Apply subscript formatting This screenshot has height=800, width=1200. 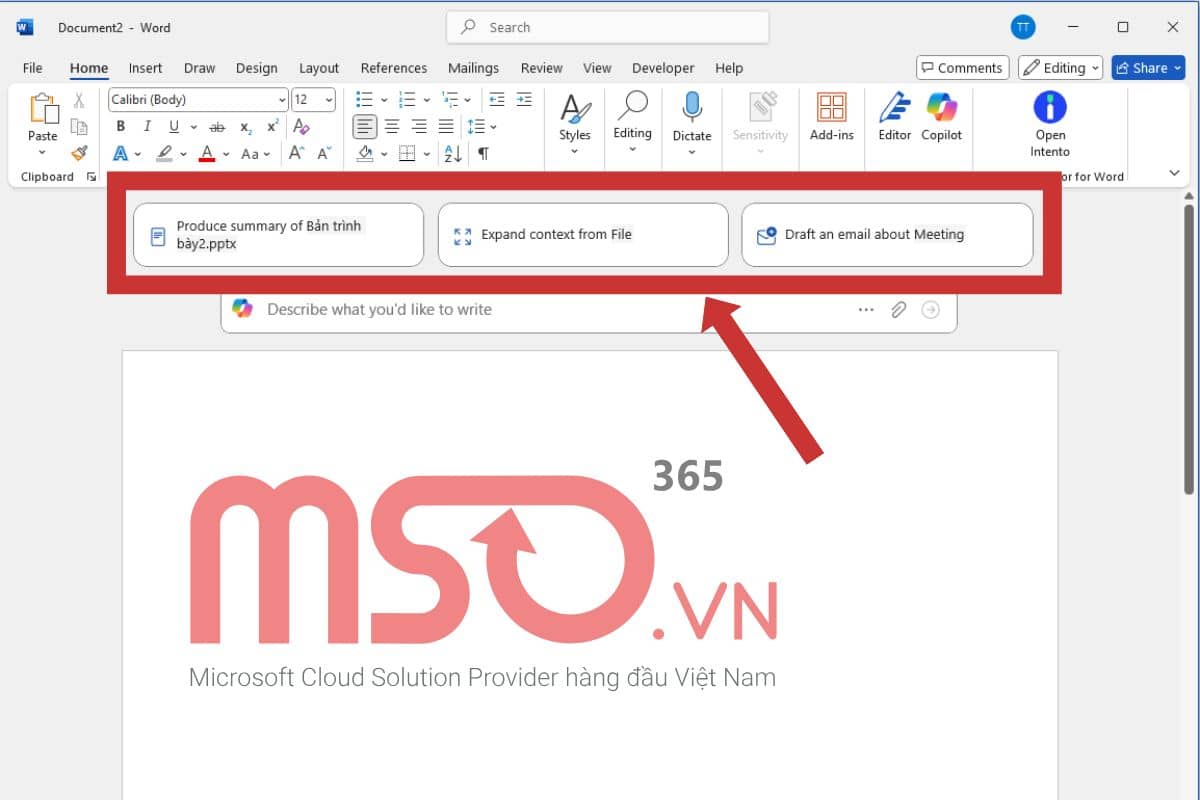point(246,127)
